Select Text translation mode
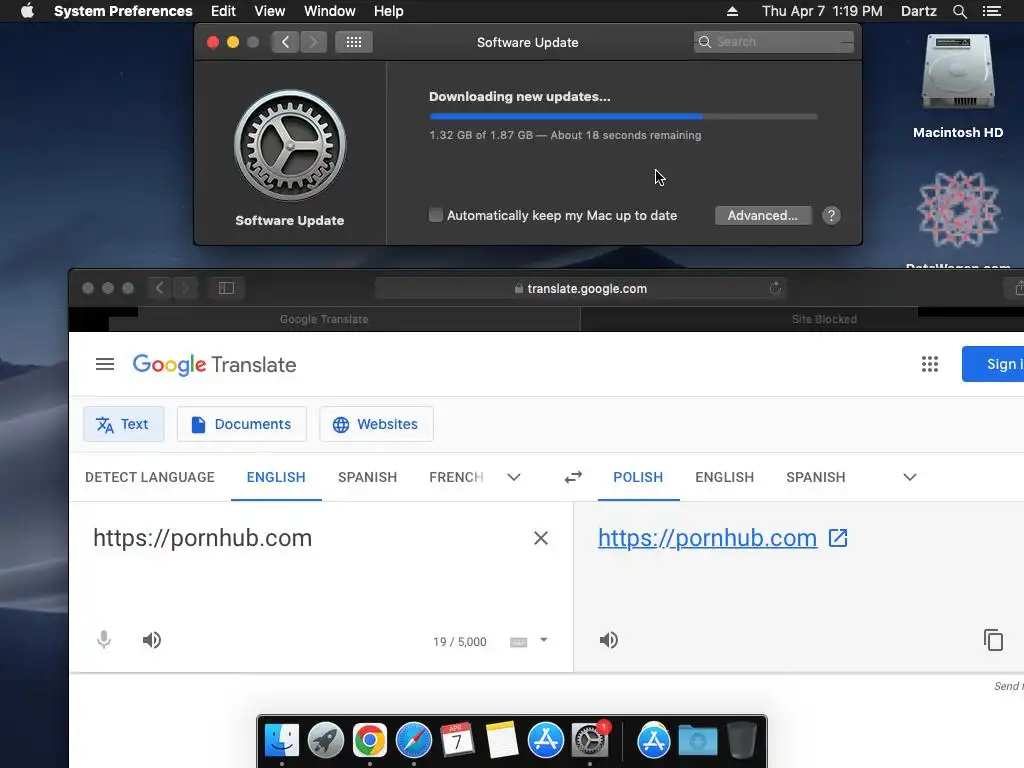Viewport: 1024px width, 768px height. tap(124, 424)
